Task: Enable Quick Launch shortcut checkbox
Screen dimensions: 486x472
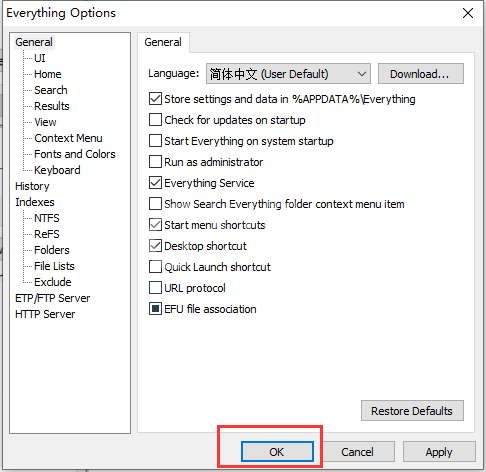Action: 155,267
